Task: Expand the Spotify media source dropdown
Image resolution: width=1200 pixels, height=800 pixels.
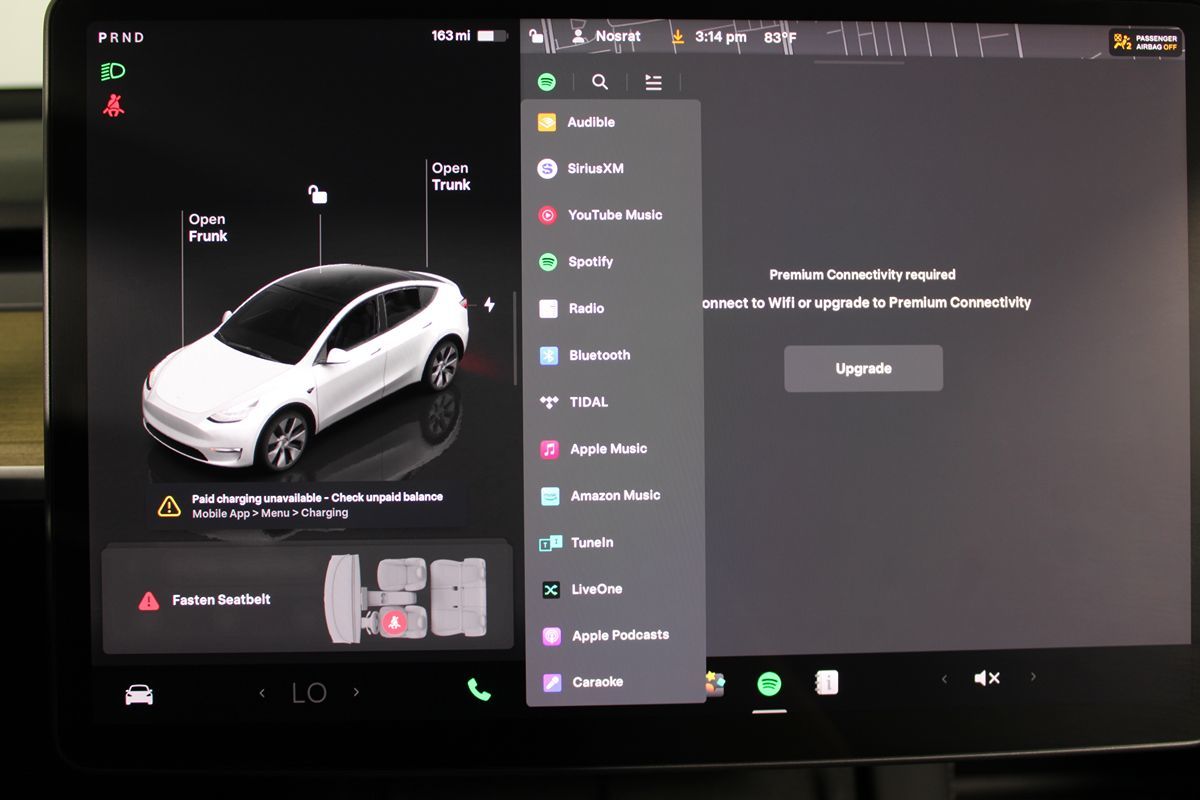Action: coord(547,83)
